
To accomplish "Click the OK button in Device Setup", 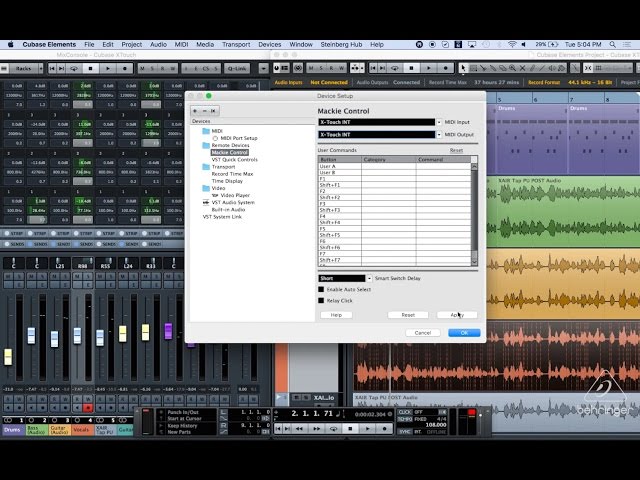I will 463,332.
